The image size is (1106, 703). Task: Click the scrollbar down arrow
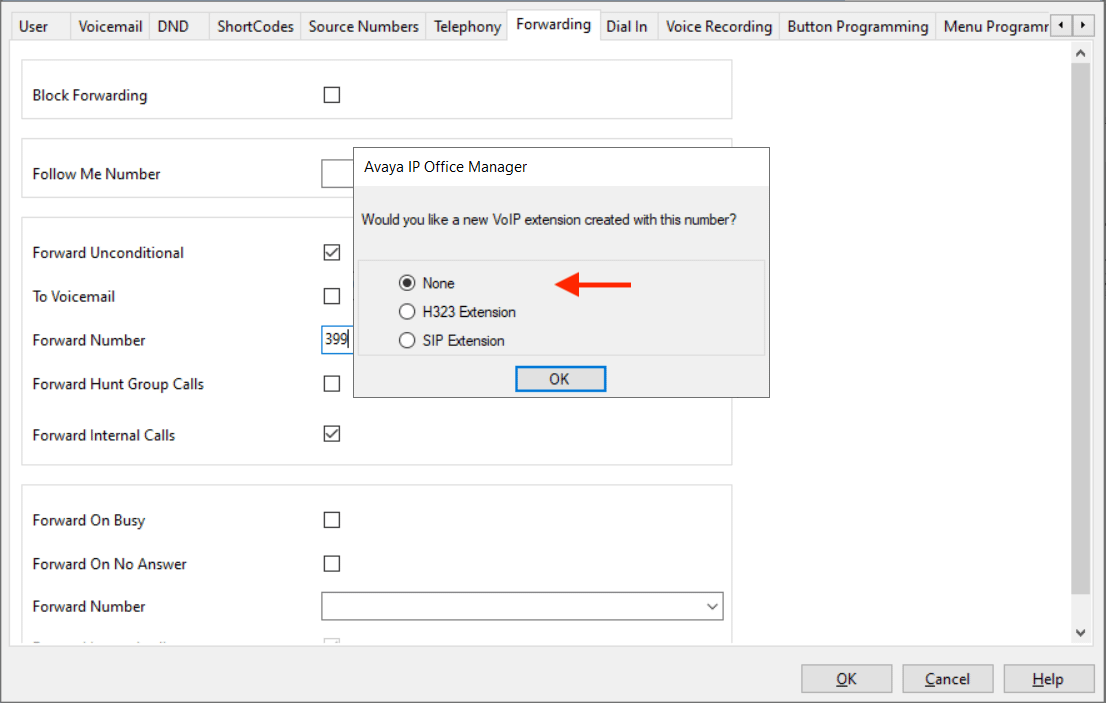coord(1080,633)
